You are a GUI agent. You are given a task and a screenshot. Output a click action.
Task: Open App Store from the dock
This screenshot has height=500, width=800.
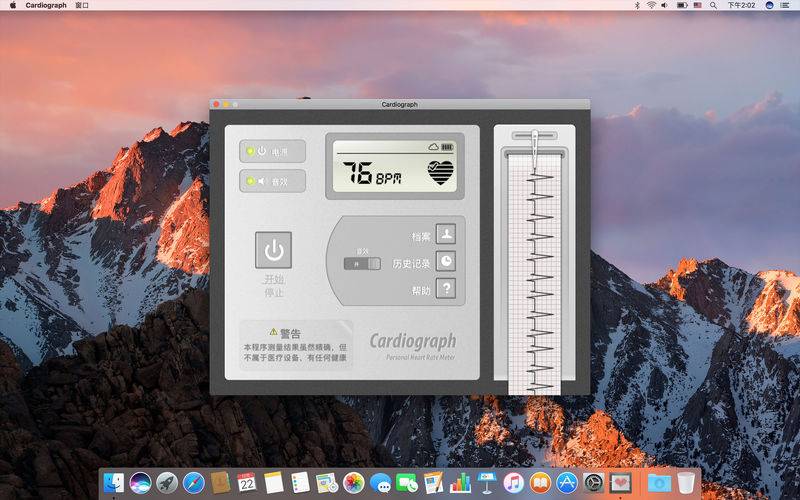(566, 482)
